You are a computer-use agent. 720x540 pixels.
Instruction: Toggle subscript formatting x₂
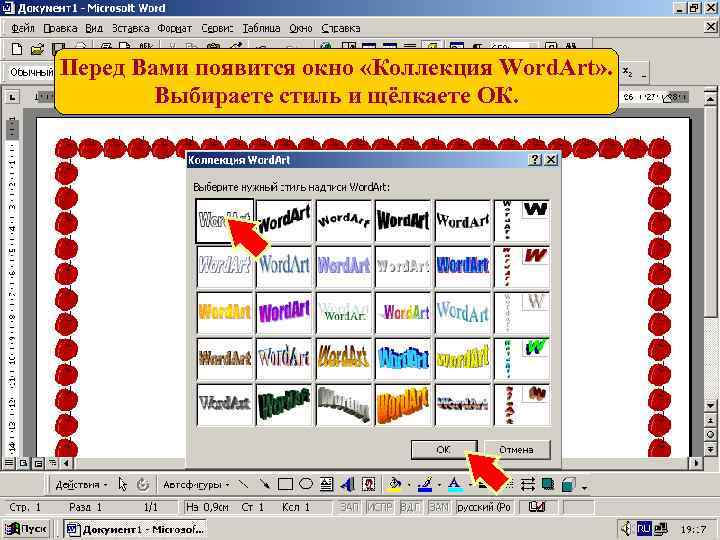627,72
